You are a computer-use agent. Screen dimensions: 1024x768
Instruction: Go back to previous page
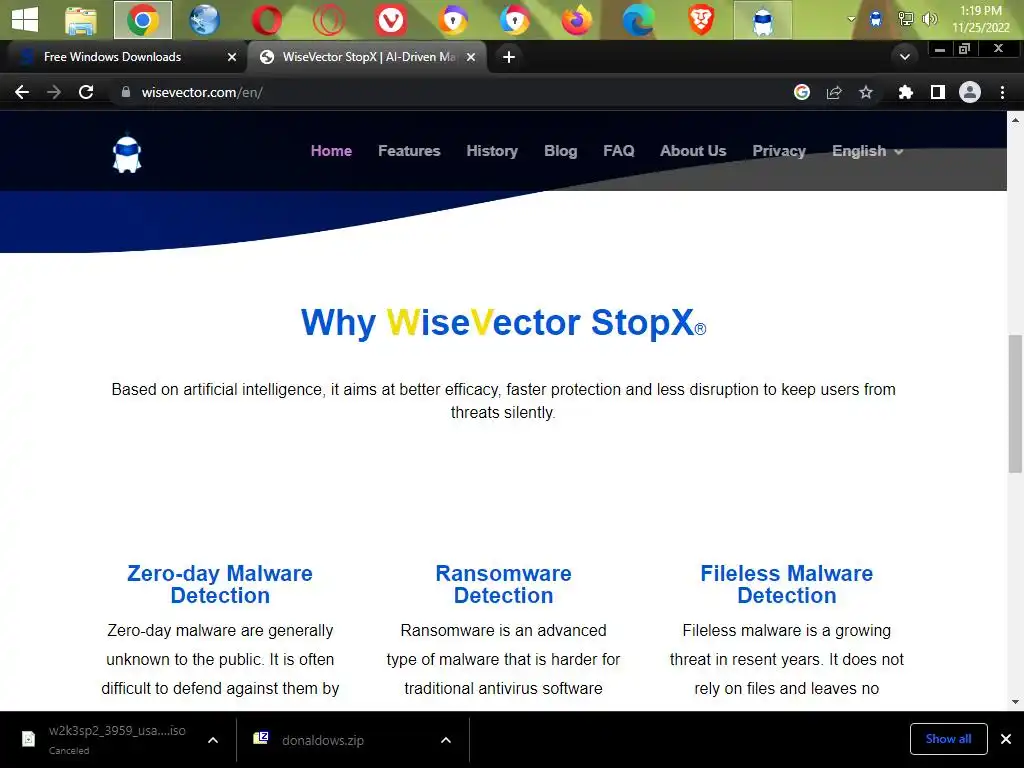tap(22, 92)
